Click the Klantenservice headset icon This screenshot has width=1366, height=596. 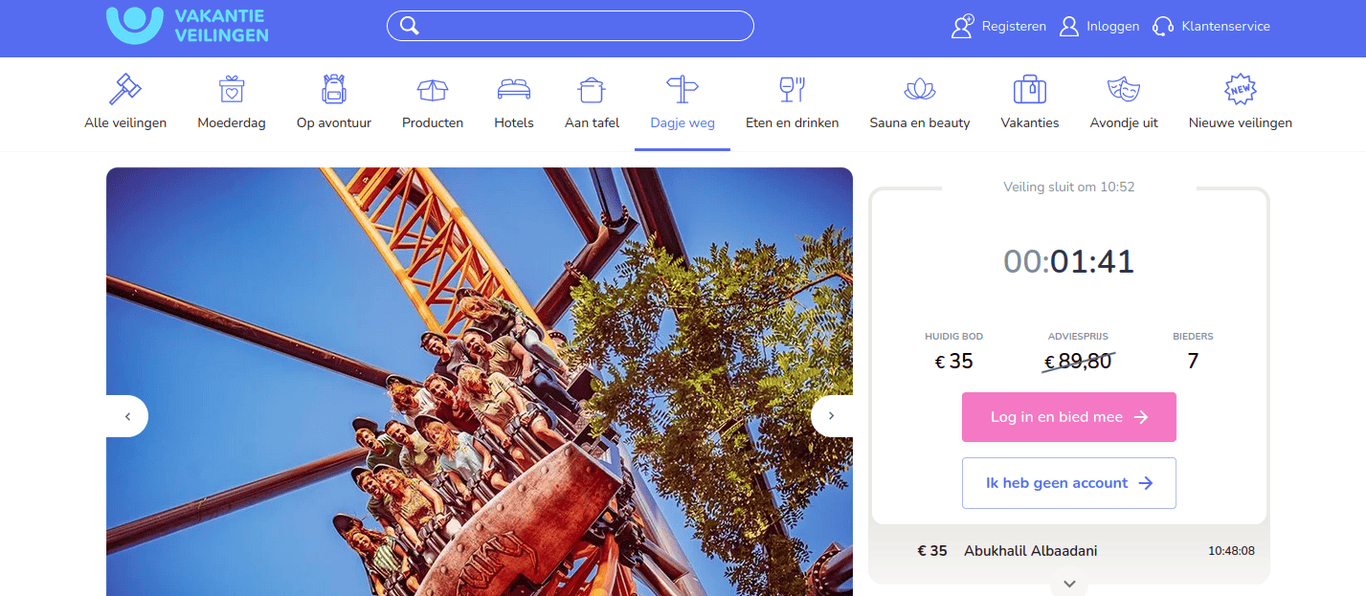pos(1161,25)
